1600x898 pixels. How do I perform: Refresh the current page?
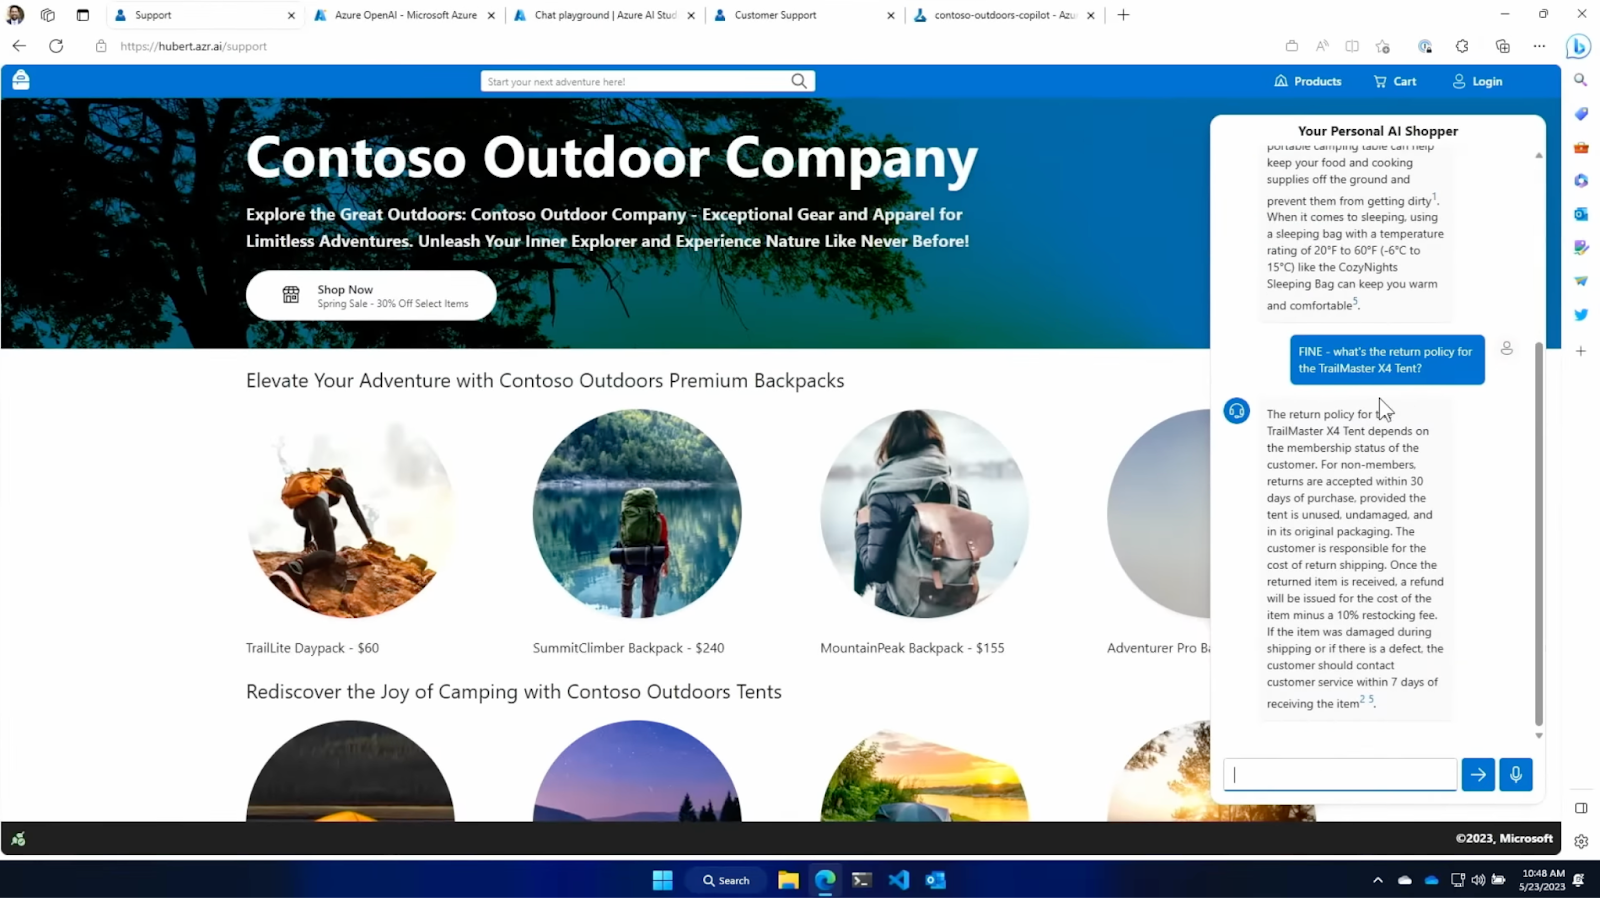tap(56, 46)
